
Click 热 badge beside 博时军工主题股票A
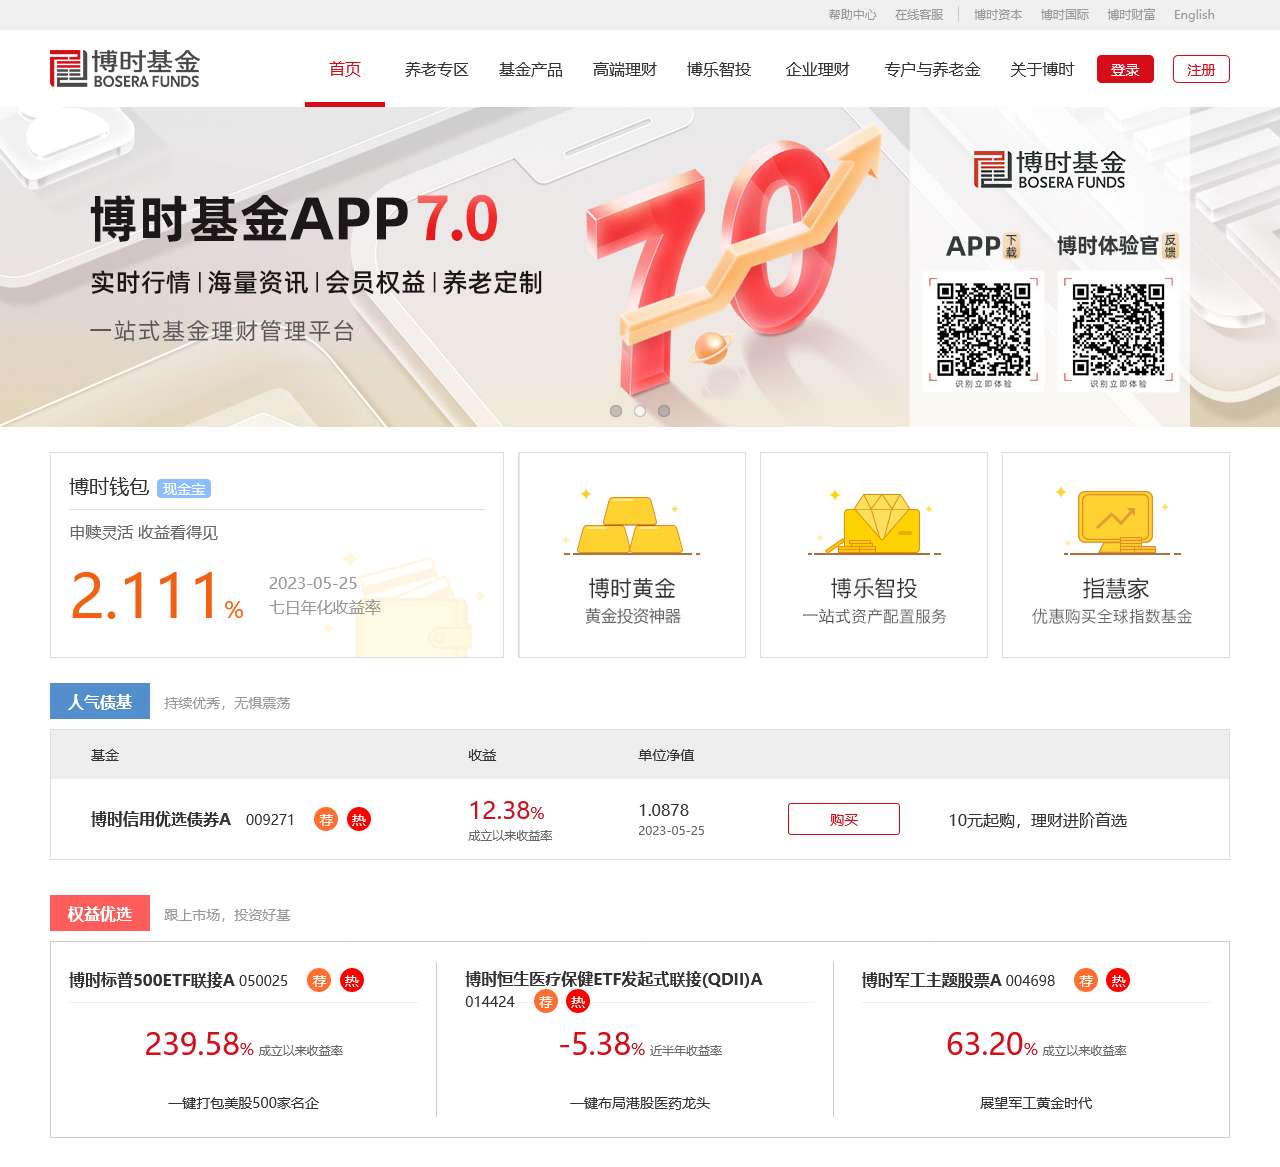(1119, 980)
